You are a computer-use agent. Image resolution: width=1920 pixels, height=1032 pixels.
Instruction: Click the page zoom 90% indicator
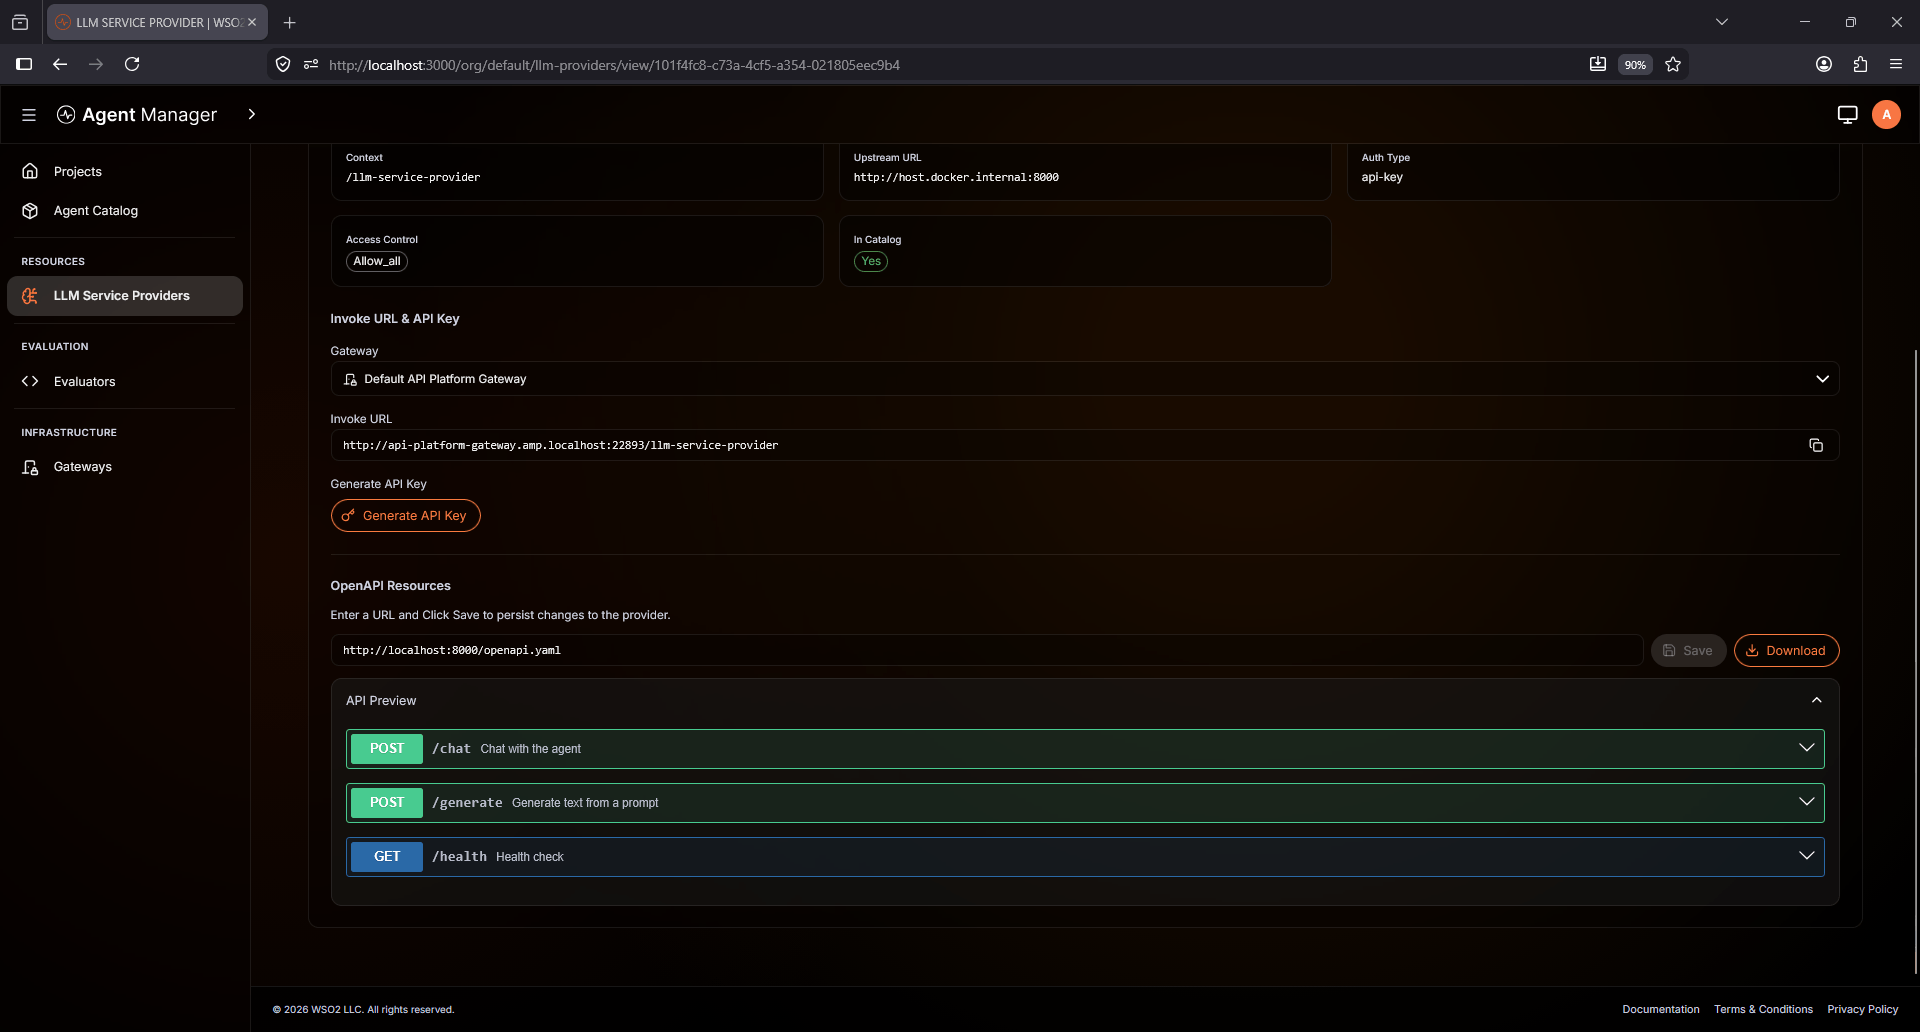point(1635,65)
